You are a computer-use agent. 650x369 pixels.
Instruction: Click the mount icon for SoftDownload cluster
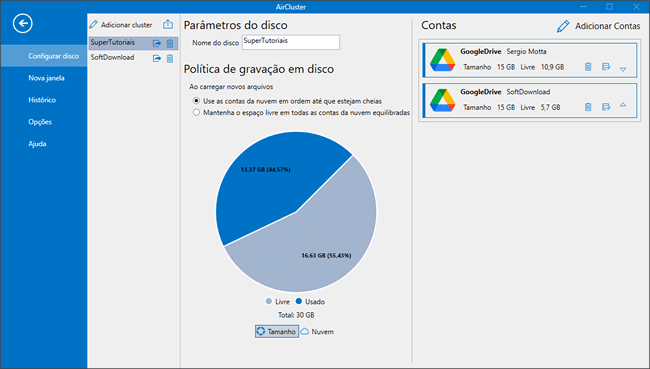click(x=157, y=58)
